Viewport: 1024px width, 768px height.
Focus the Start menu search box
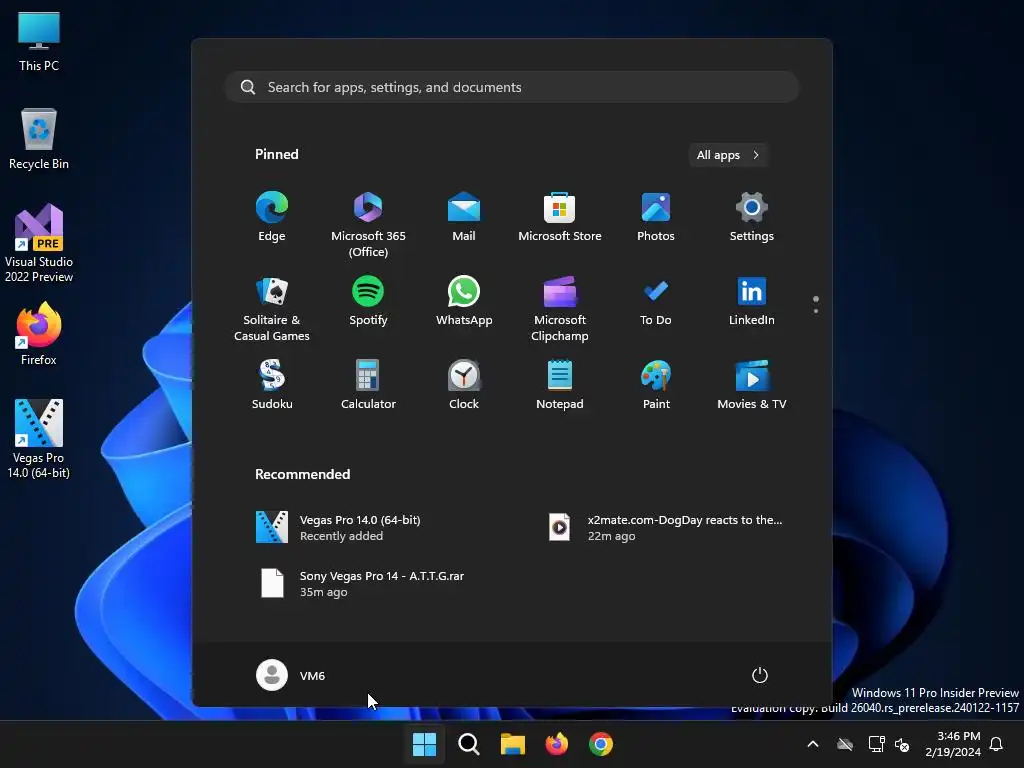click(x=512, y=88)
